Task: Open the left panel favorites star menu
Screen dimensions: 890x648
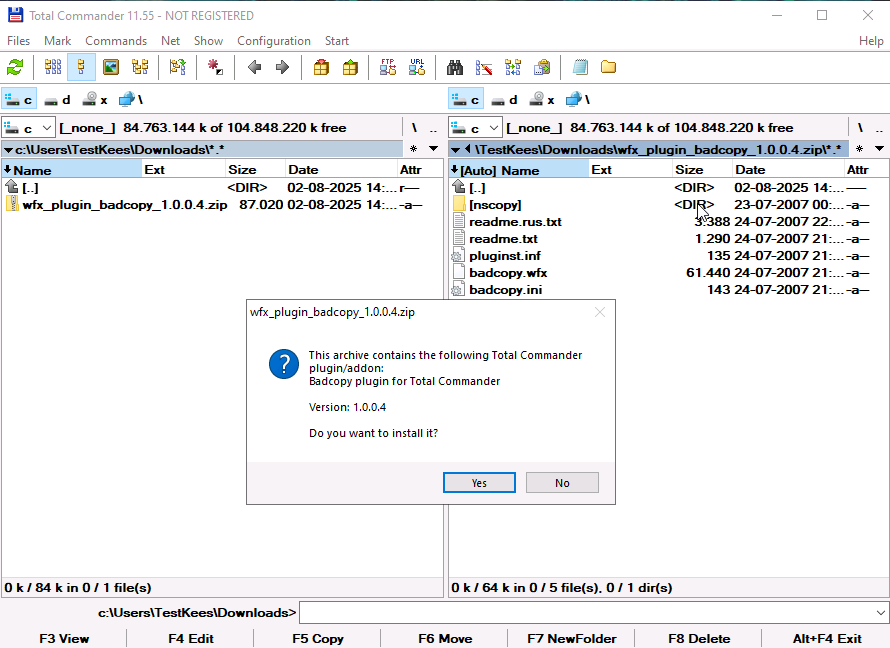Action: click(x=413, y=149)
